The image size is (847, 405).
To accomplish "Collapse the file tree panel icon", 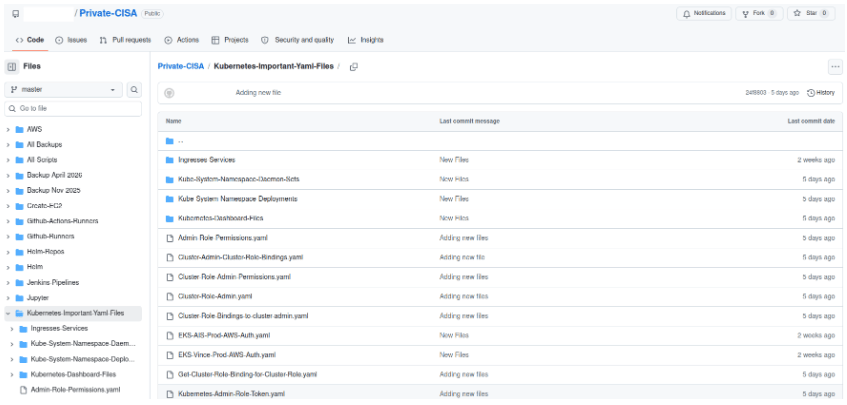I will pyautogui.click(x=12, y=67).
